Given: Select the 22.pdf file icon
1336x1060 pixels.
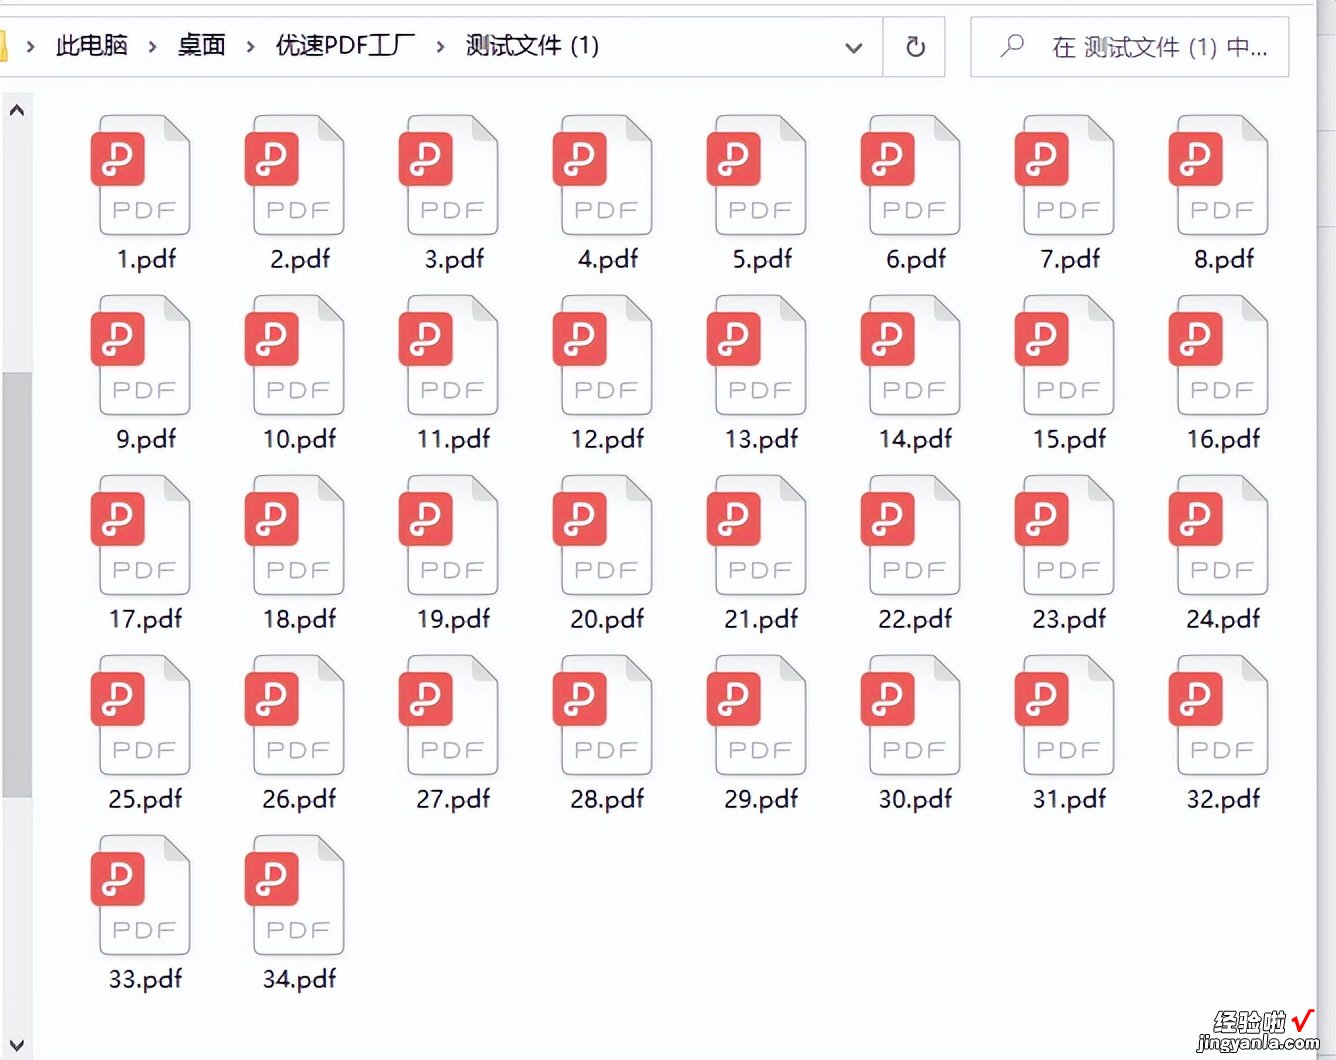Looking at the screenshot, I should pos(911,535).
